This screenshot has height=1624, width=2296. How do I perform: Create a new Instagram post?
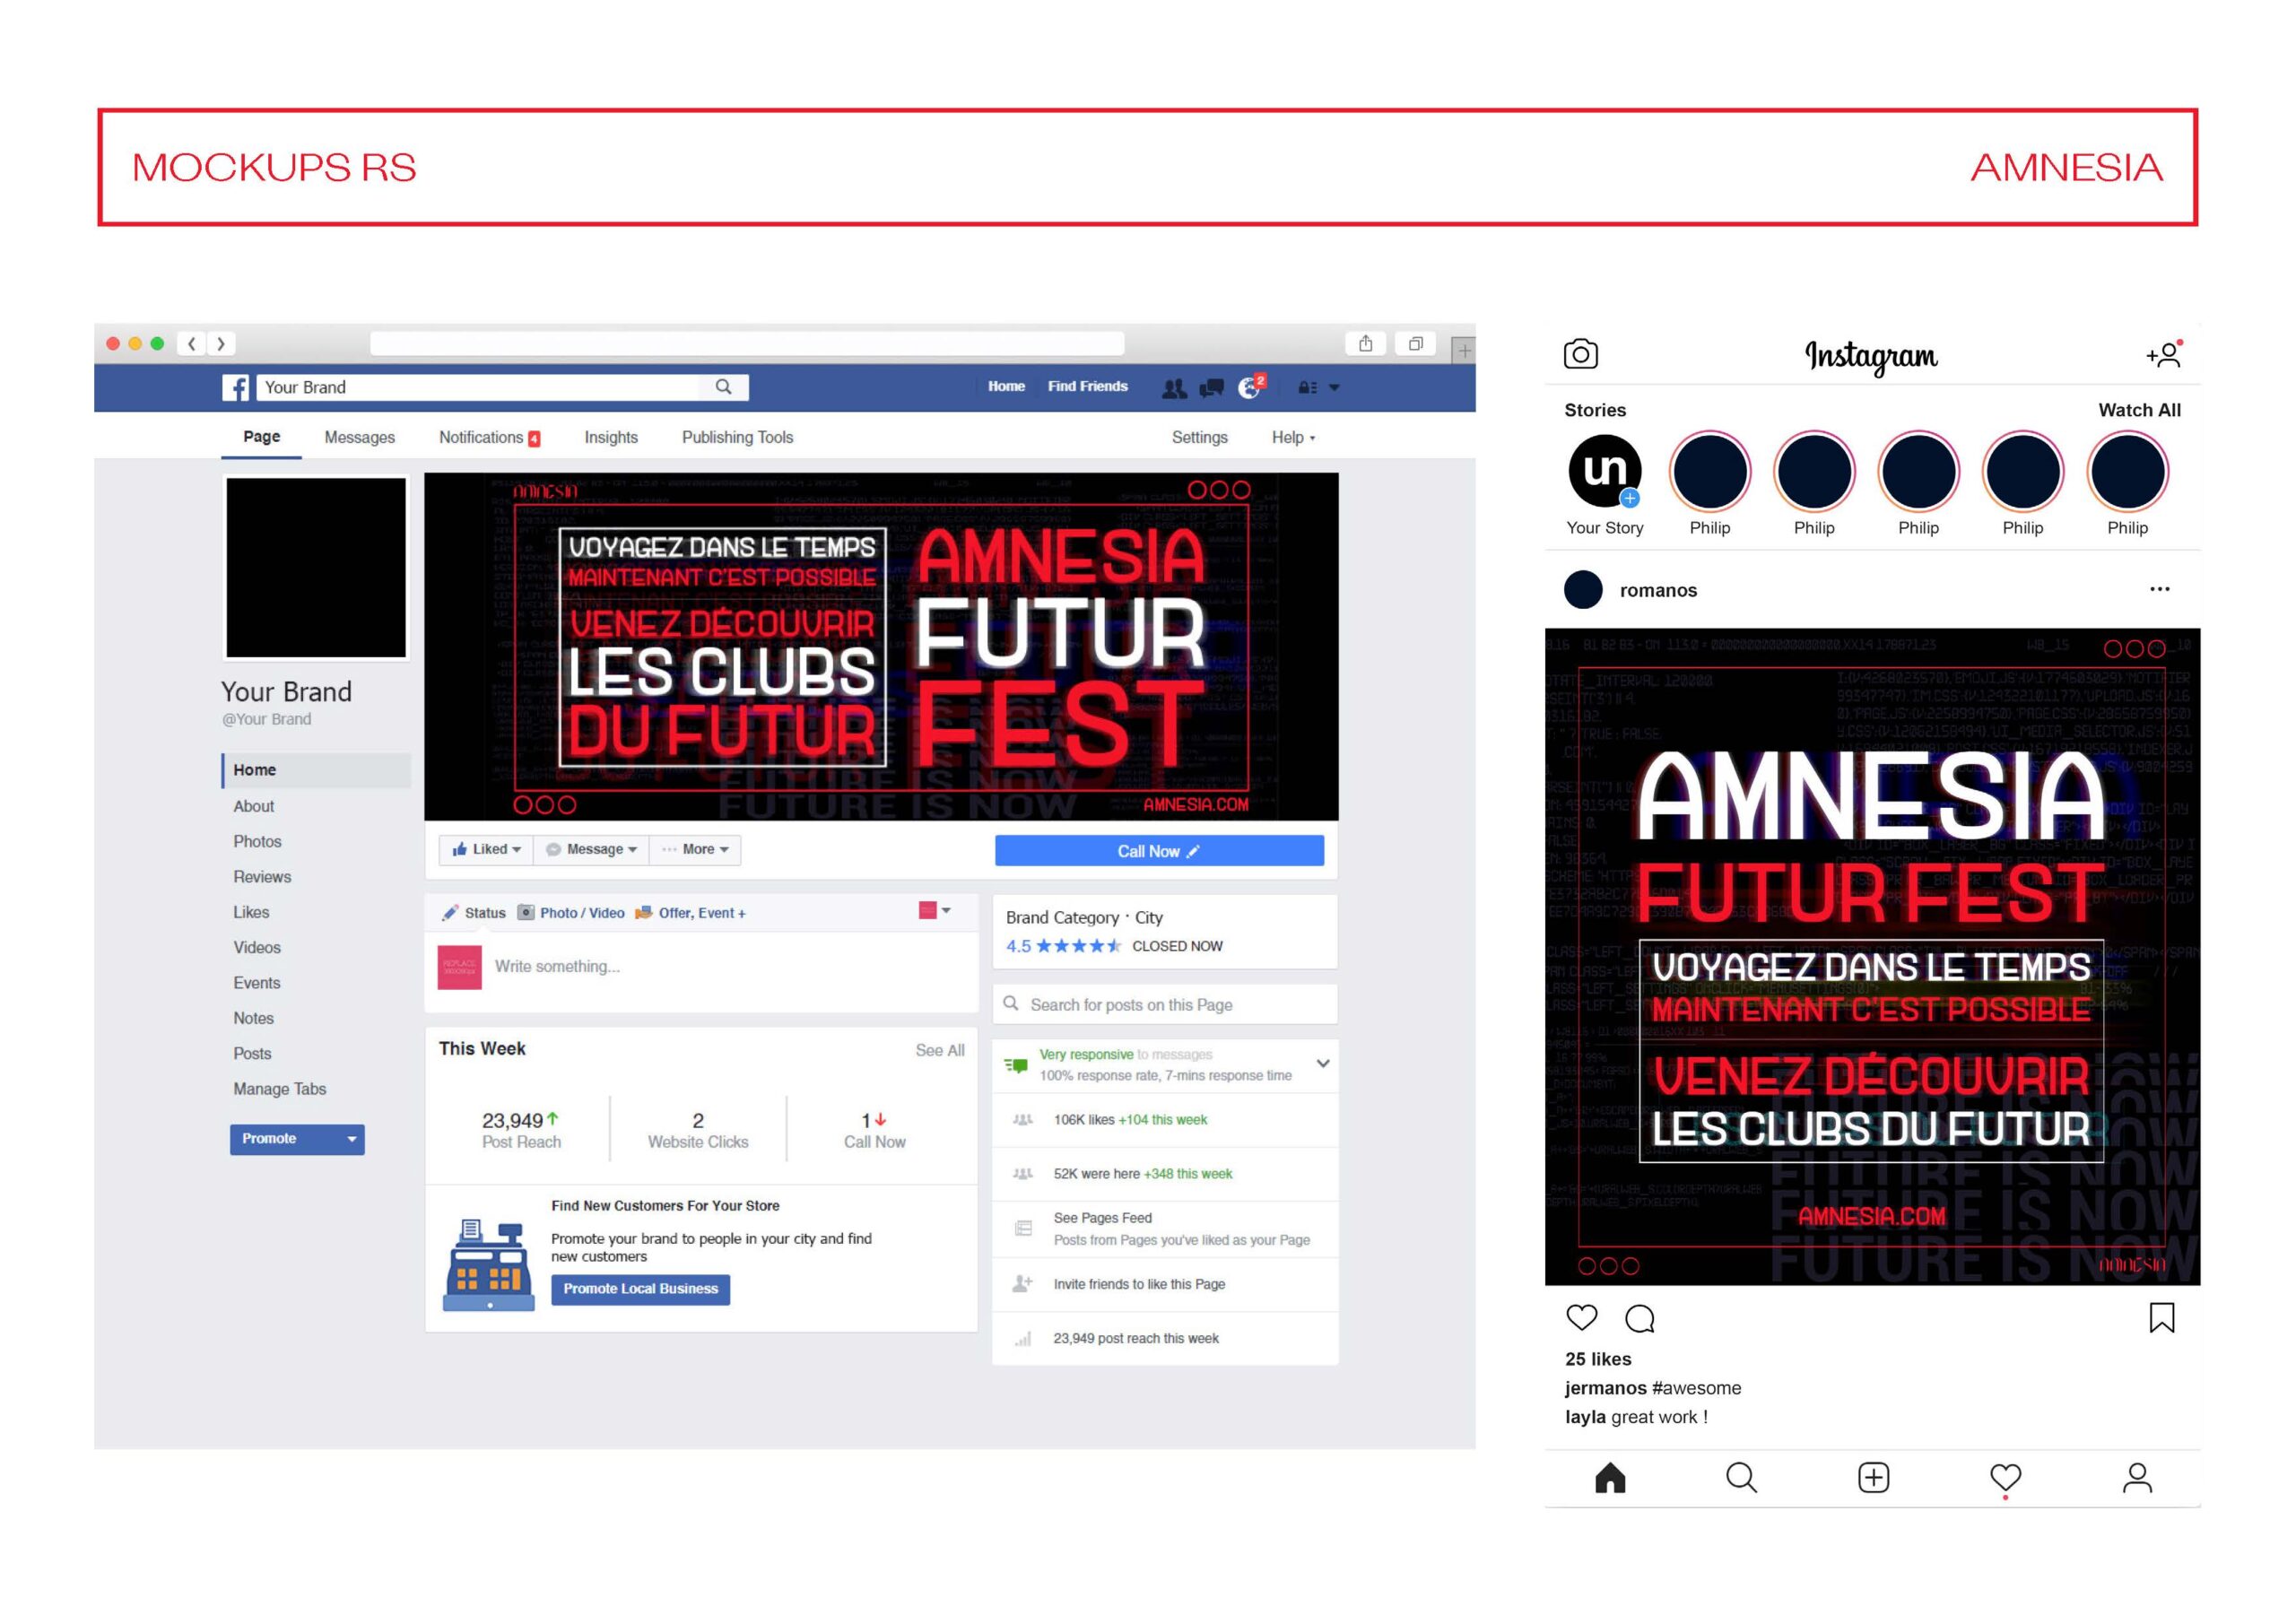coord(1873,1477)
